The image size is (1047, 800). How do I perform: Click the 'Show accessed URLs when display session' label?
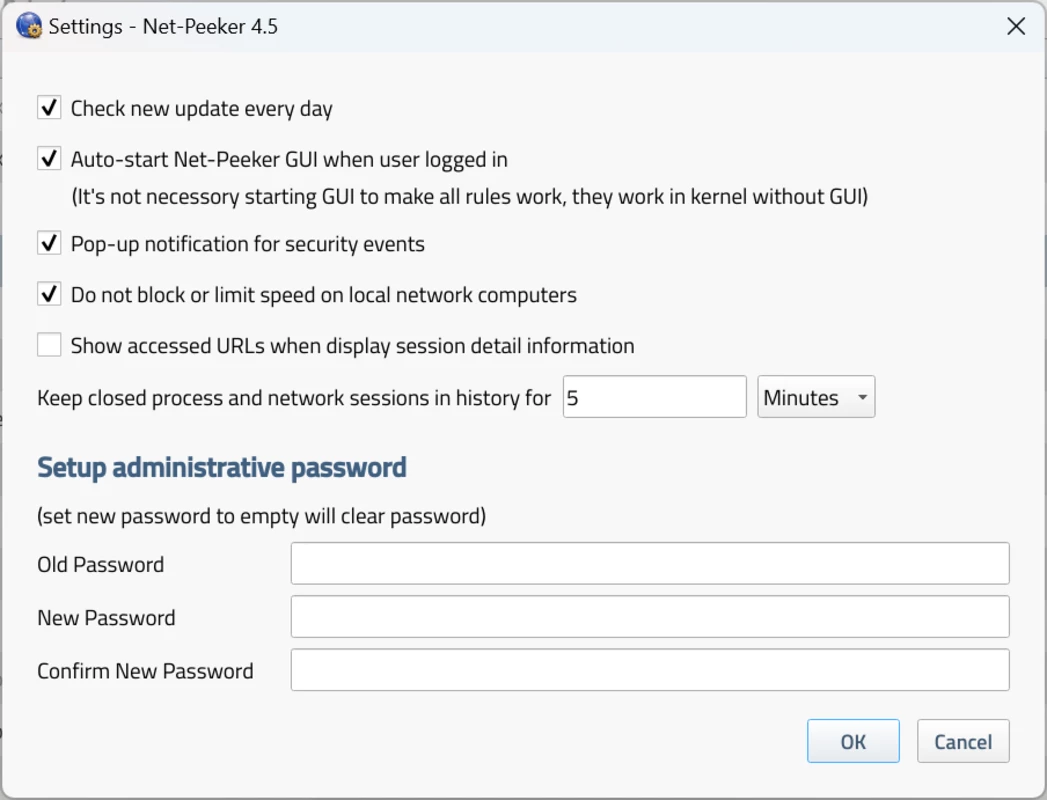click(x=353, y=346)
